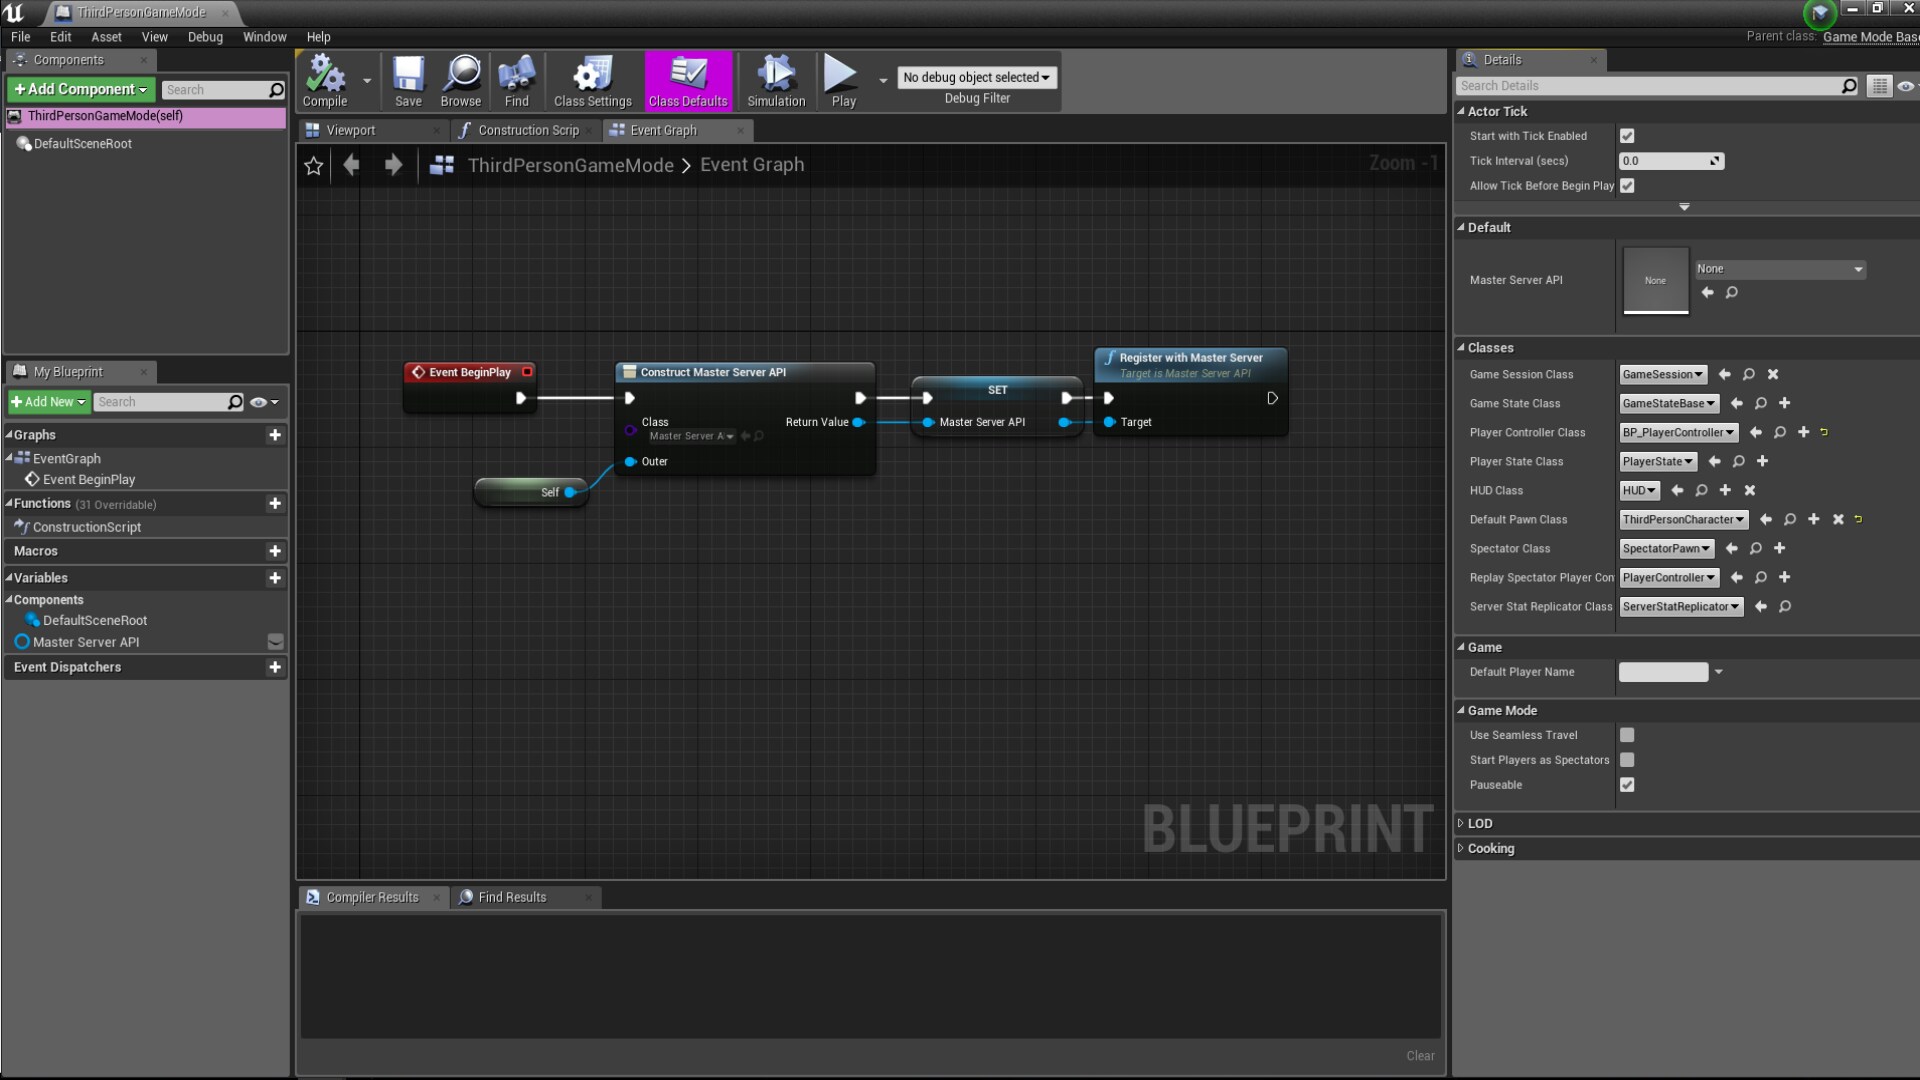This screenshot has width=1920, height=1080.
Task: Toggle the Pauseable checkbox
Action: pyautogui.click(x=1627, y=785)
